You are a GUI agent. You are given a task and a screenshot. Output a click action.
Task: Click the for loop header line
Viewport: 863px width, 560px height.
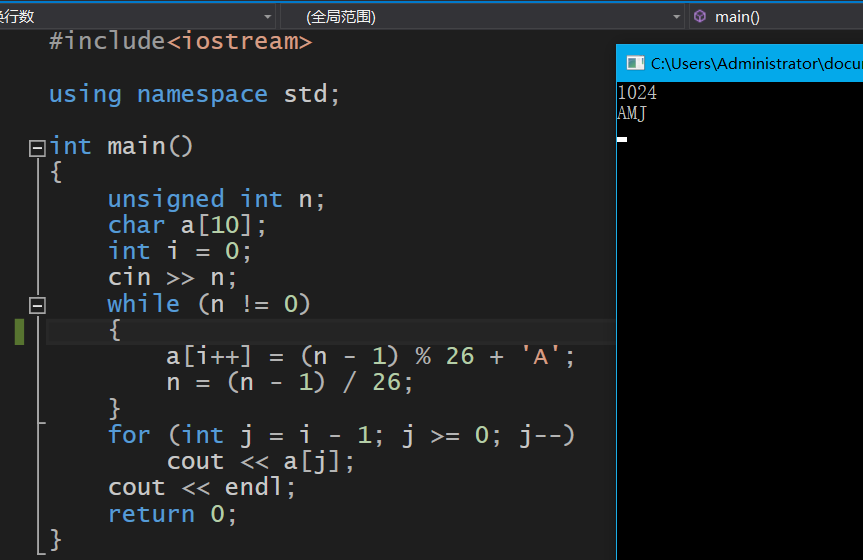click(x=341, y=435)
